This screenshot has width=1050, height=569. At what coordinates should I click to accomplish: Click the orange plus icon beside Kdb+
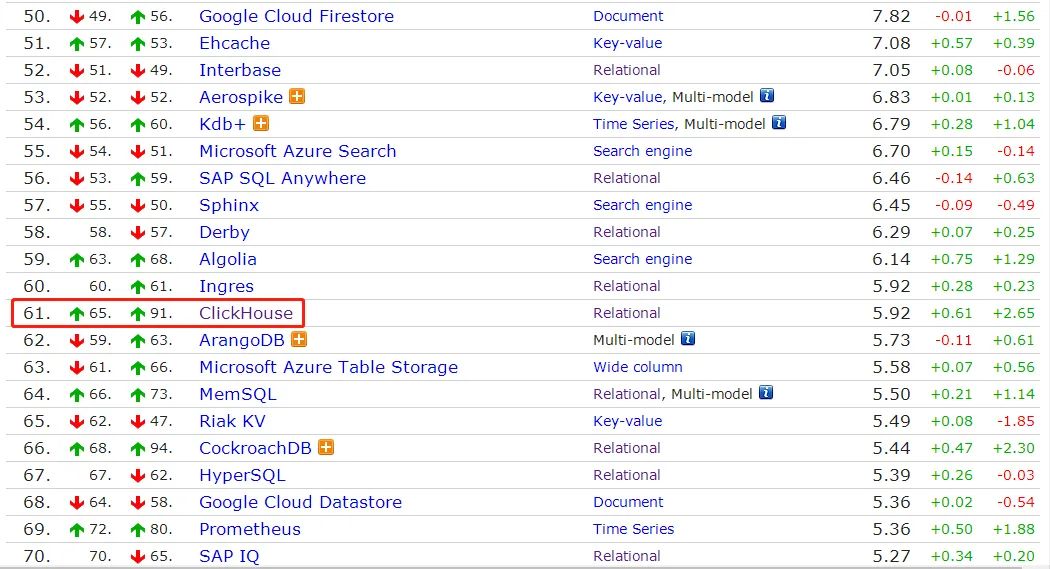(261, 124)
